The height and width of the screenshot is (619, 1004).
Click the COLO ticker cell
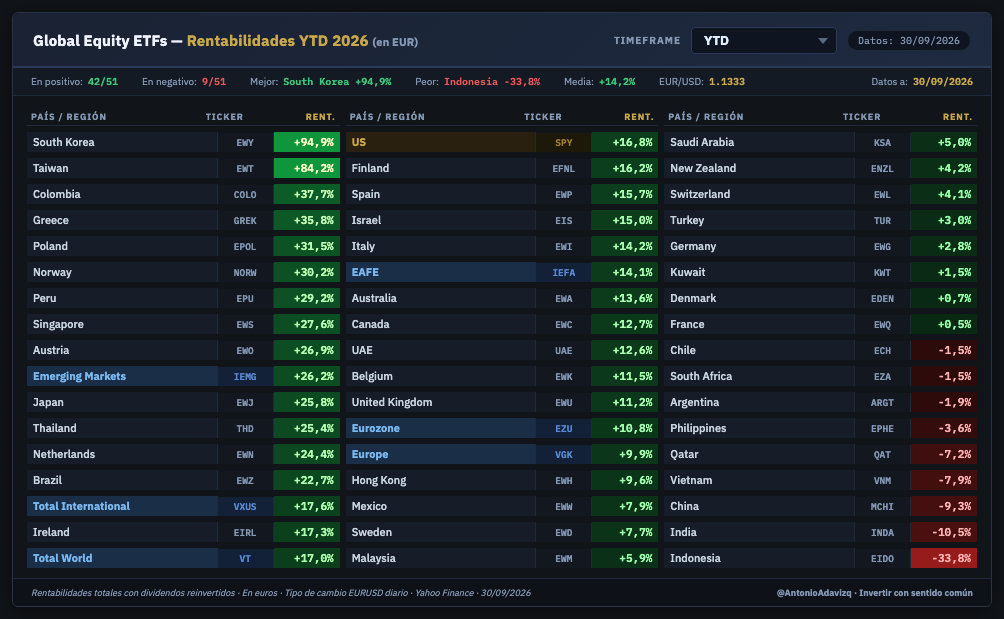click(x=245, y=195)
